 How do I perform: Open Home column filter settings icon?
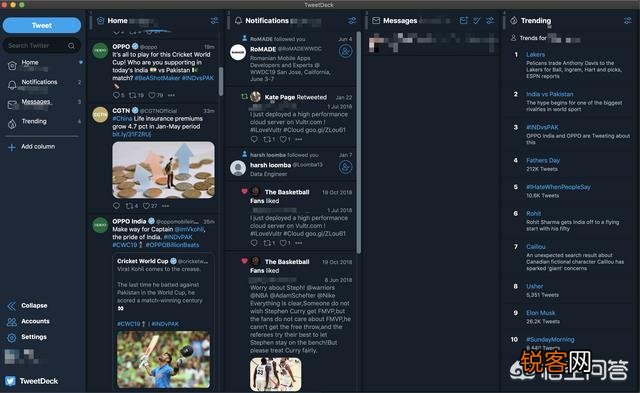point(214,20)
